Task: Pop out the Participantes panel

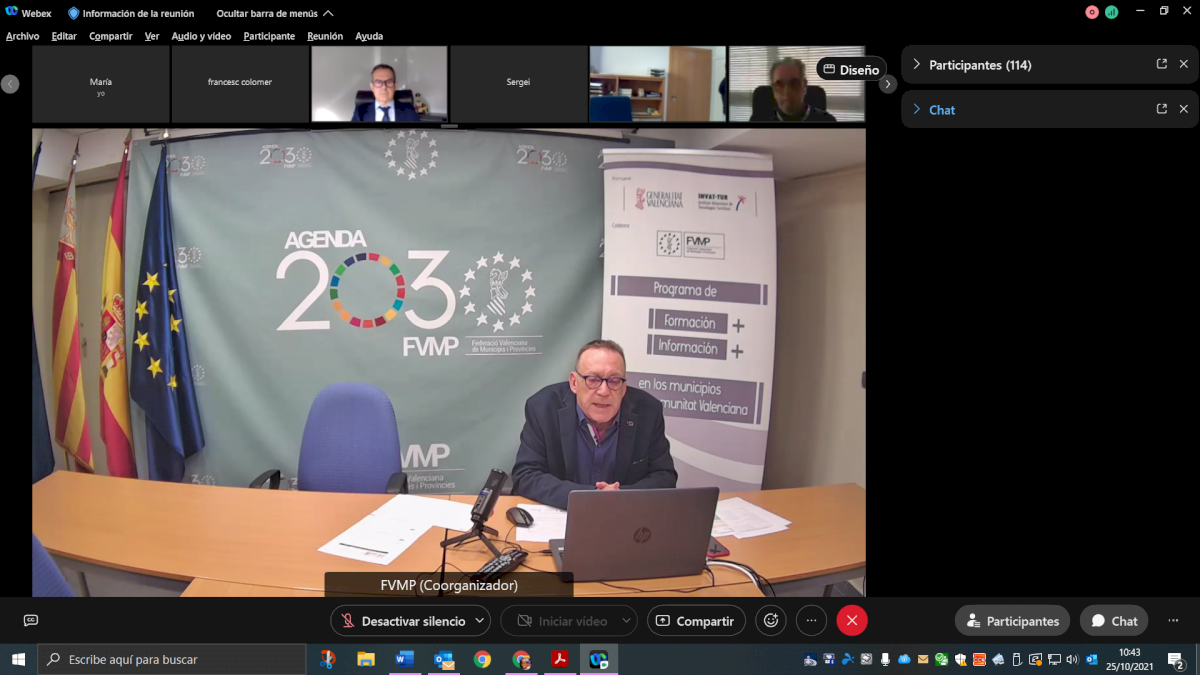Action: (1161, 64)
